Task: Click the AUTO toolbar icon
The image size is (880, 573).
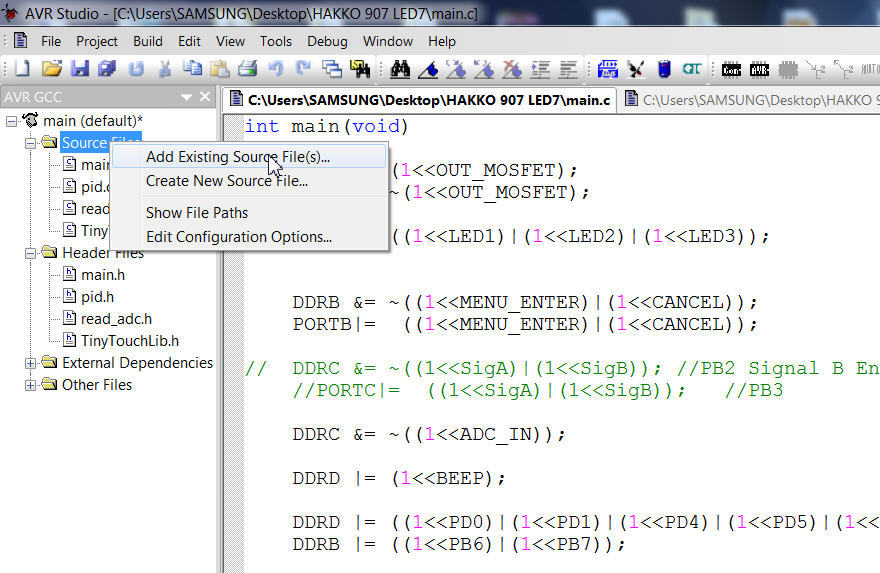Action: [870, 70]
